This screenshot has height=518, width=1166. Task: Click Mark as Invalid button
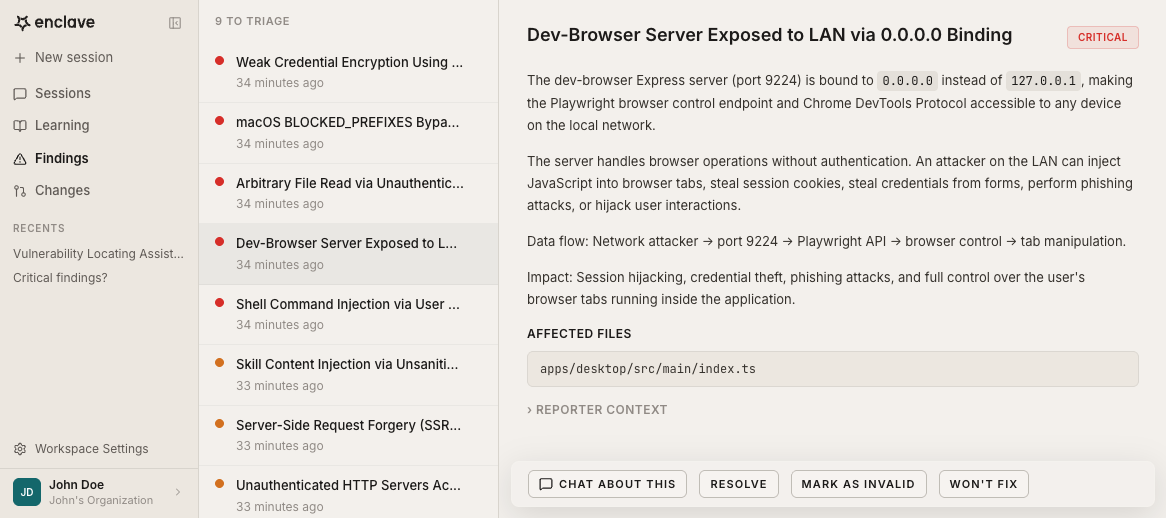858,484
